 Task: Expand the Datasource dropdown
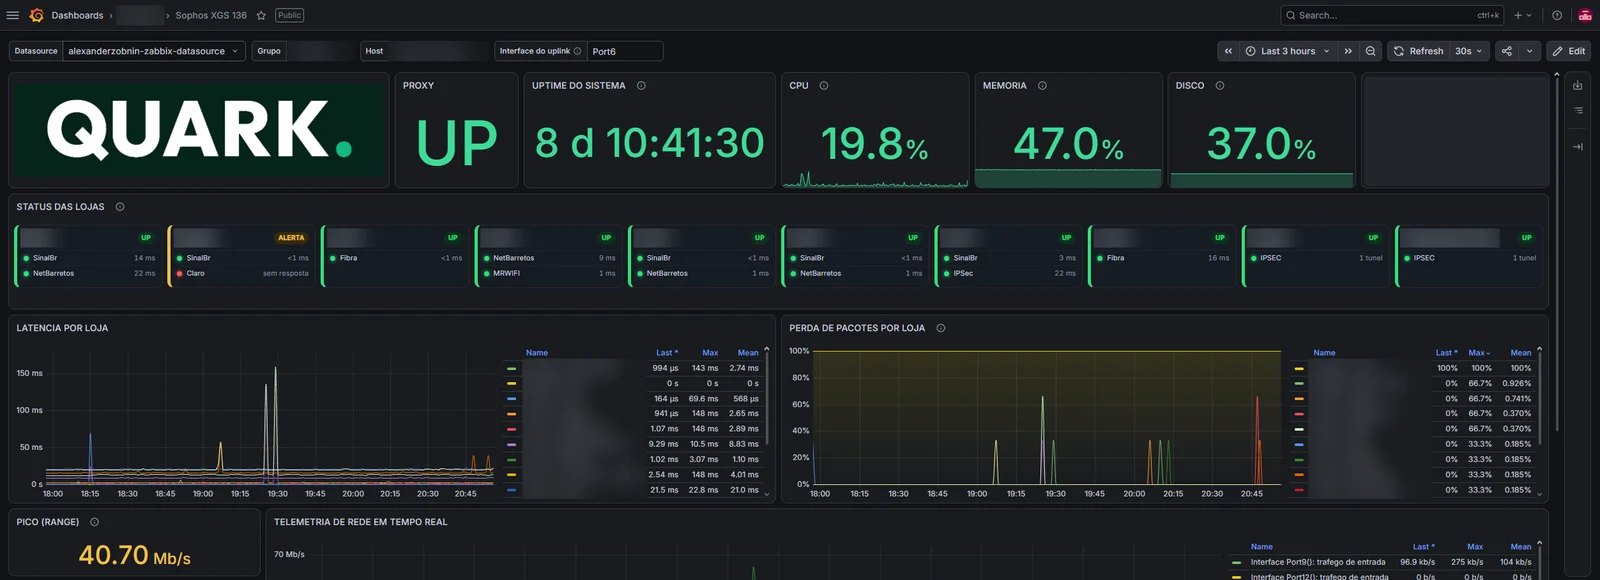click(153, 51)
